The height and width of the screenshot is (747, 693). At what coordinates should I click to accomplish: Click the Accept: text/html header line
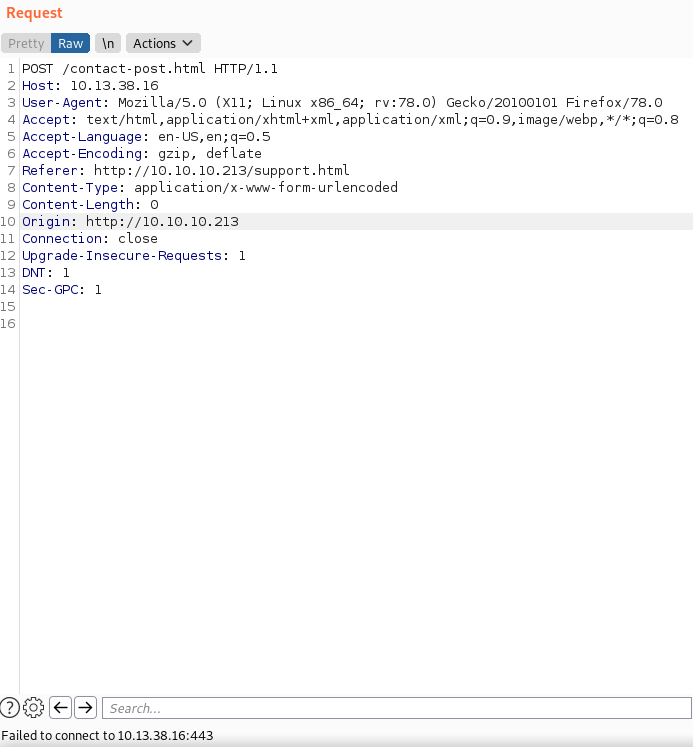pyautogui.click(x=350, y=120)
